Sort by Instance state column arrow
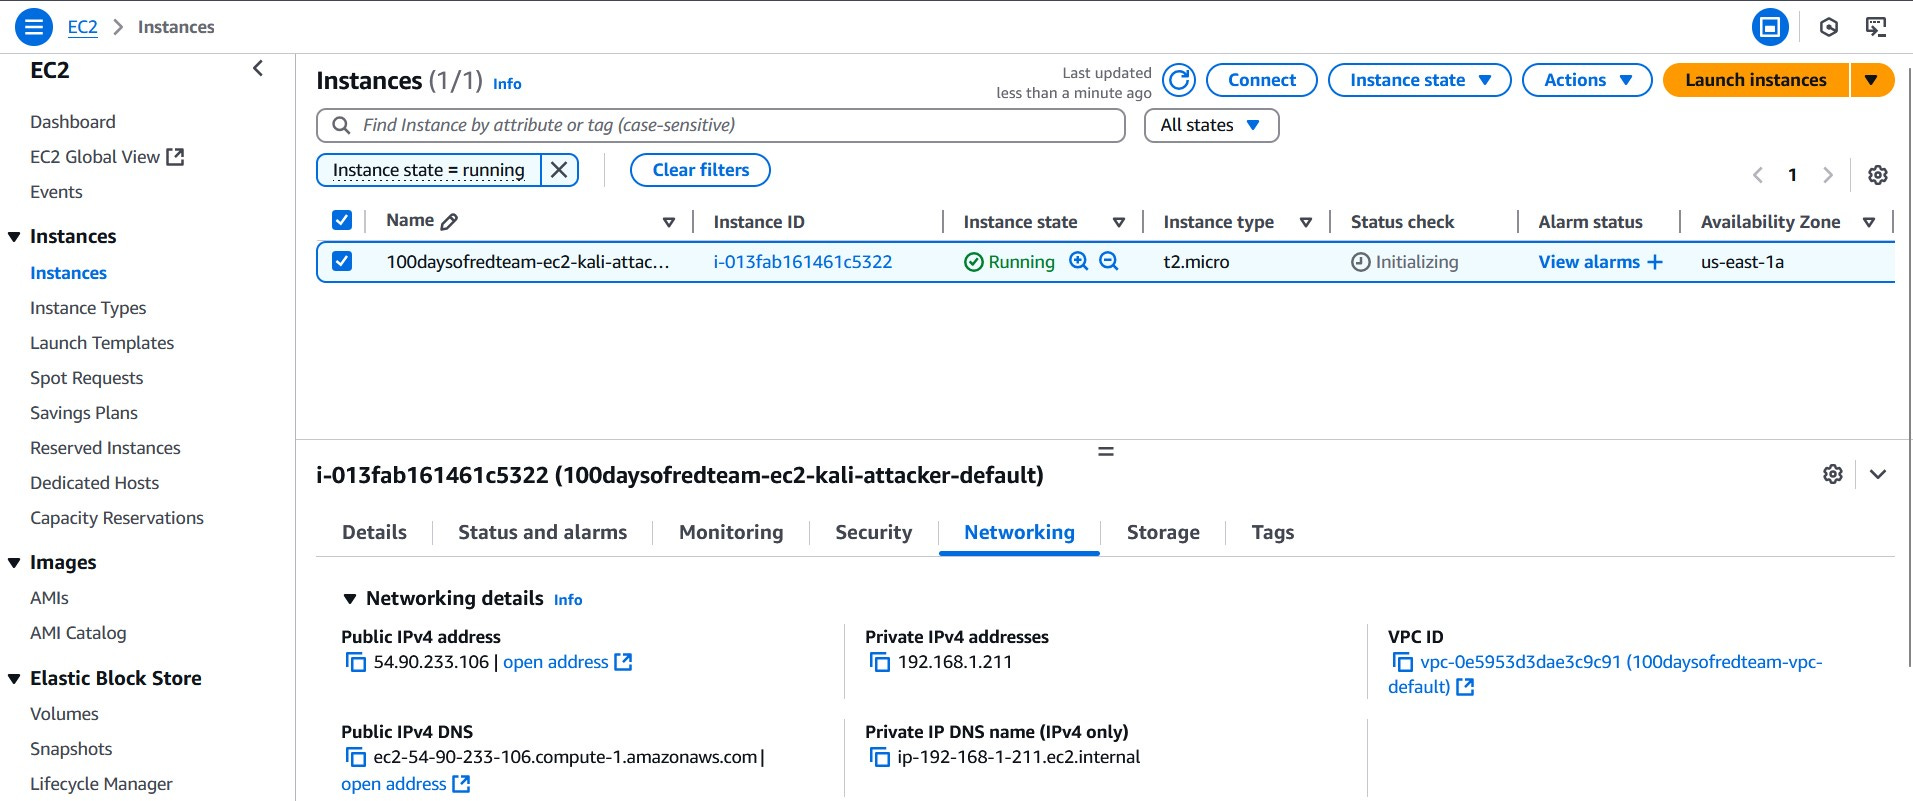Image resolution: width=1913 pixels, height=801 pixels. (1119, 222)
